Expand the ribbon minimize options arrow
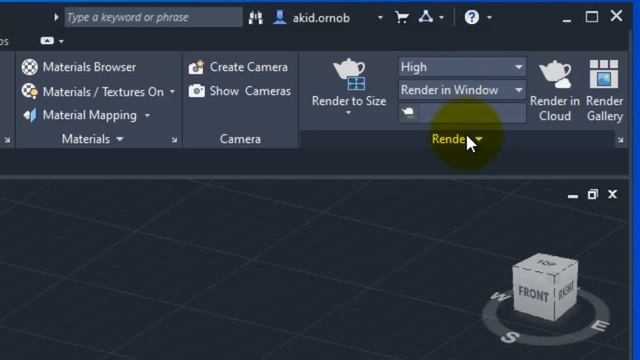640x360 pixels. pyautogui.click(x=61, y=41)
